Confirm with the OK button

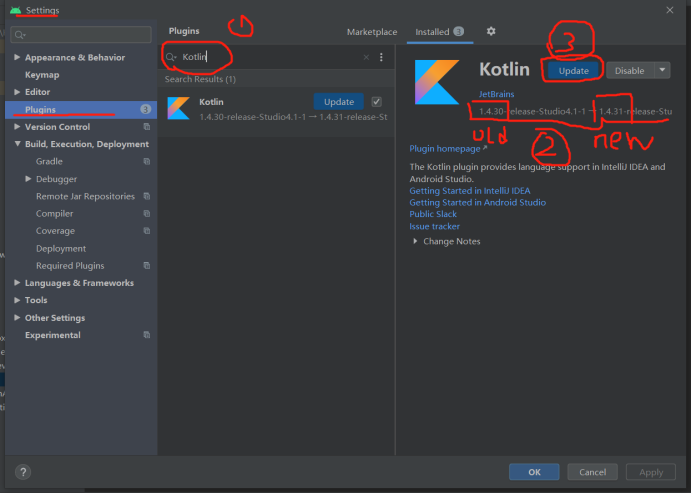point(534,472)
